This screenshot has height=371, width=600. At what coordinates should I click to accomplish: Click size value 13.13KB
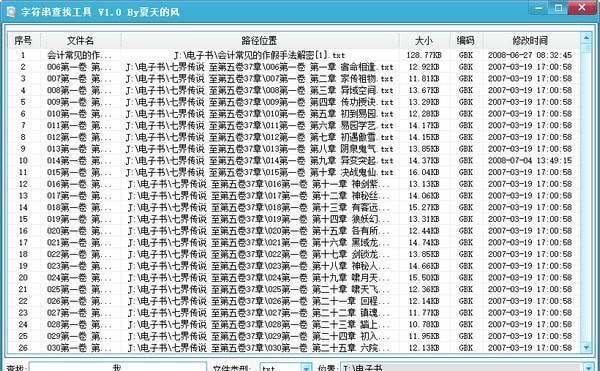424,184
